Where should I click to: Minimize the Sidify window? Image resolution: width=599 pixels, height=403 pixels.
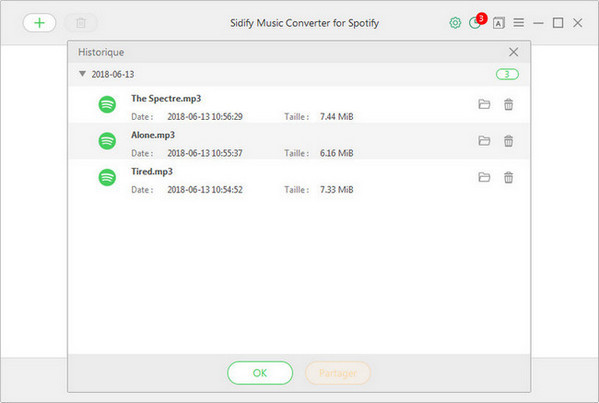tap(538, 23)
